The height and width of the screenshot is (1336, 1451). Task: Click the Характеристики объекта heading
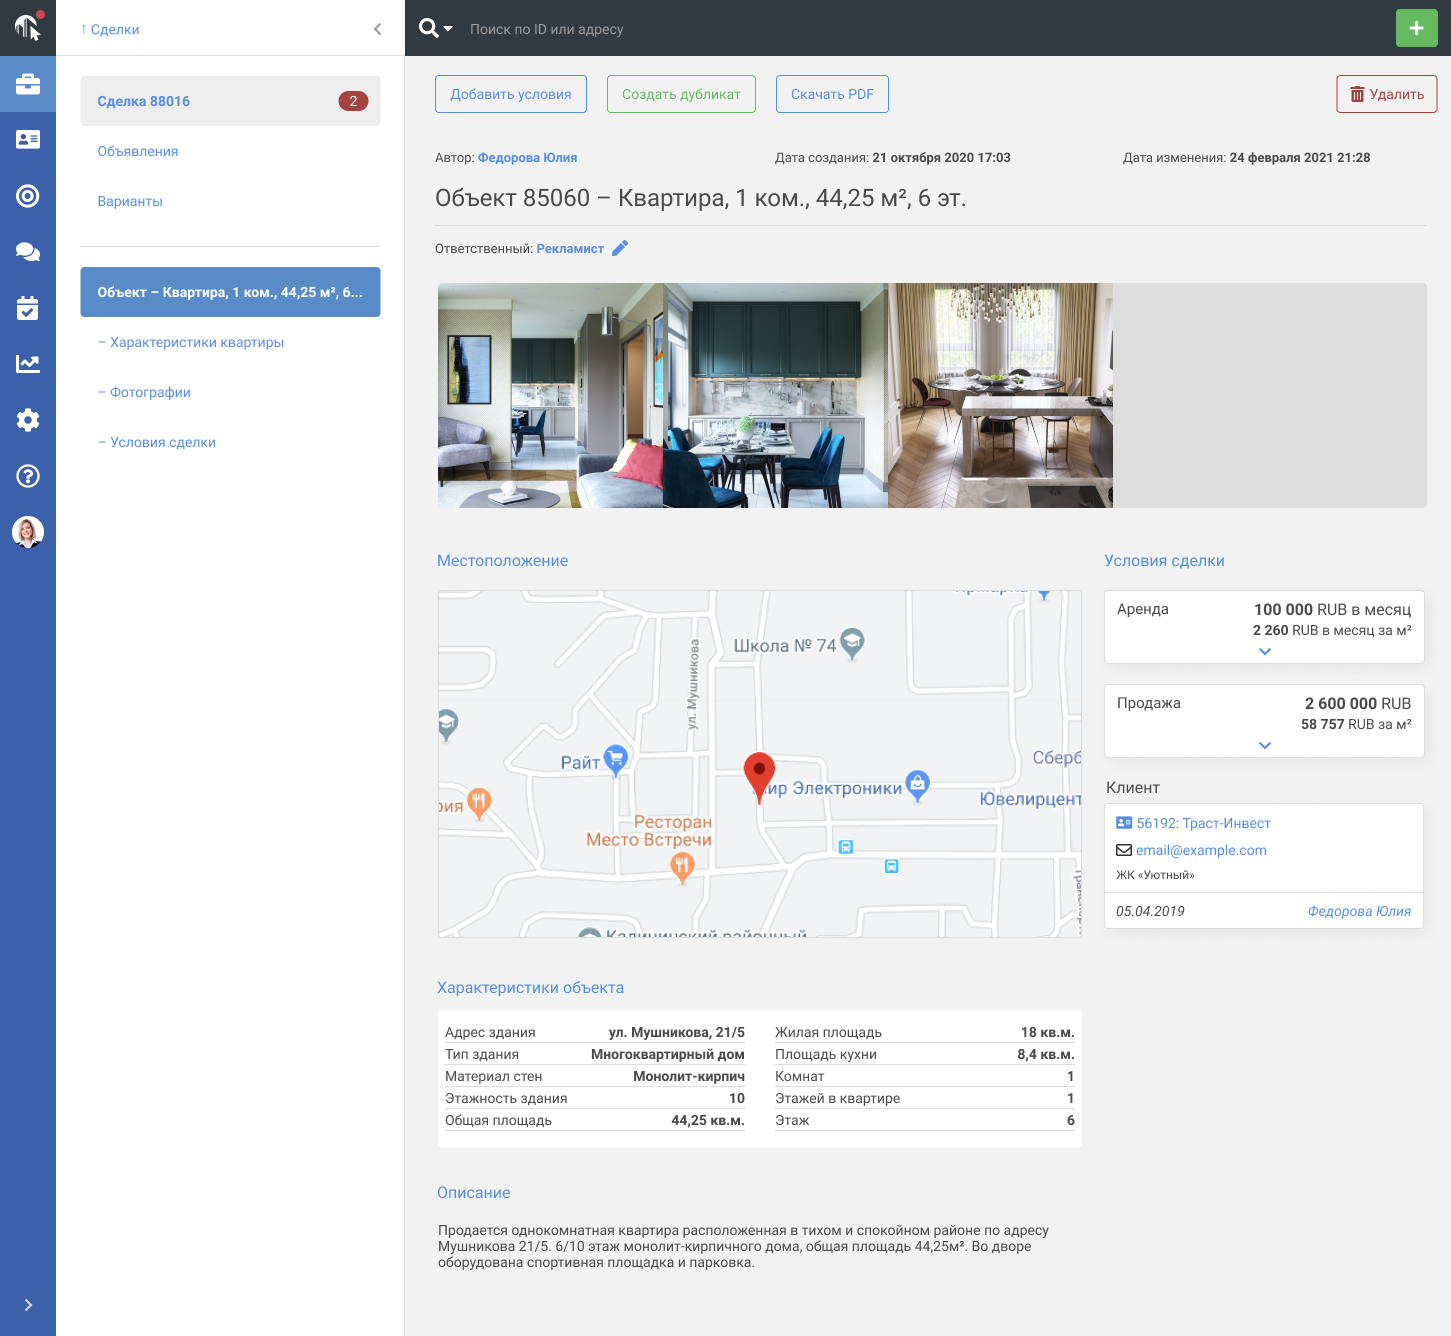coord(530,988)
